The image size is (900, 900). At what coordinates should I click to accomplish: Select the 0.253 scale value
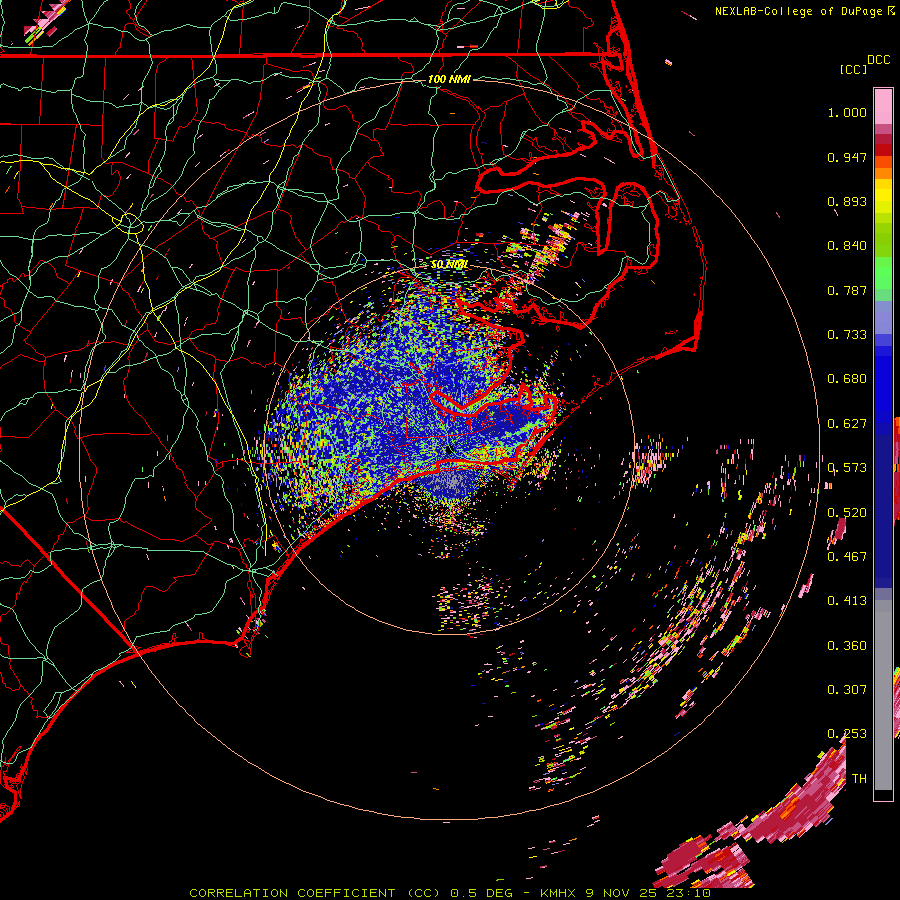pos(847,734)
